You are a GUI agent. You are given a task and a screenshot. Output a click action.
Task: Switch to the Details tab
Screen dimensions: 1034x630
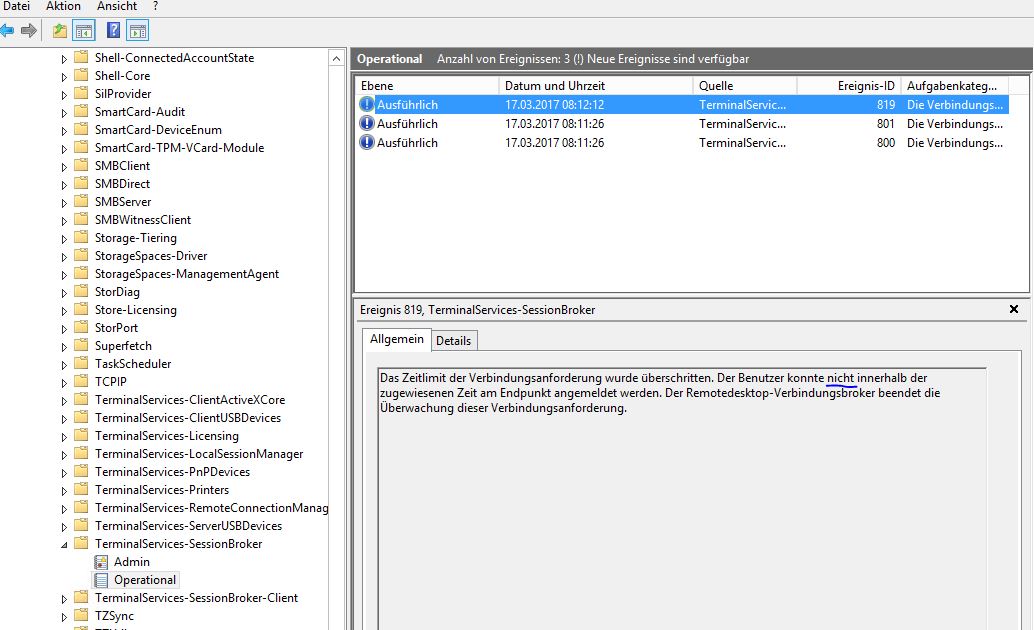[x=453, y=341]
